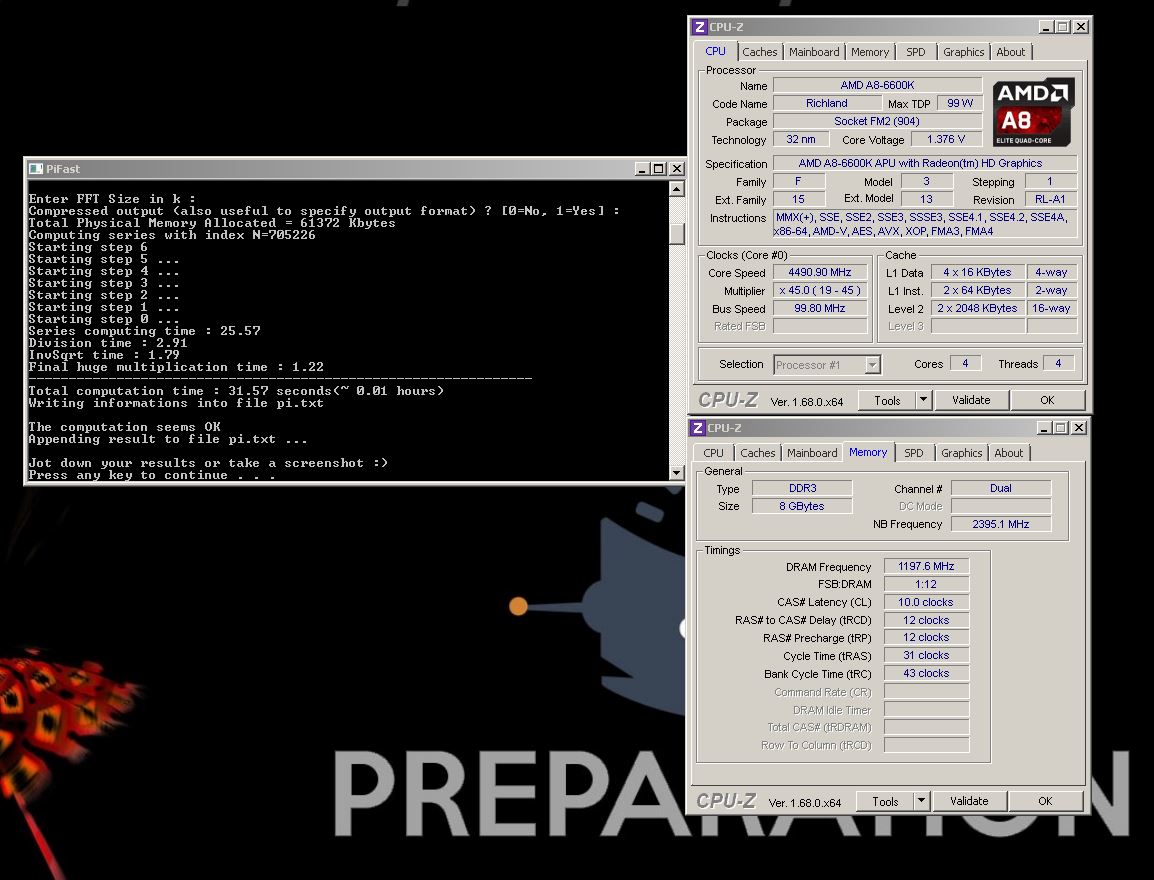This screenshot has height=880, width=1154.
Task: Click OK button in lower CPU-Z
Action: pyautogui.click(x=1045, y=801)
